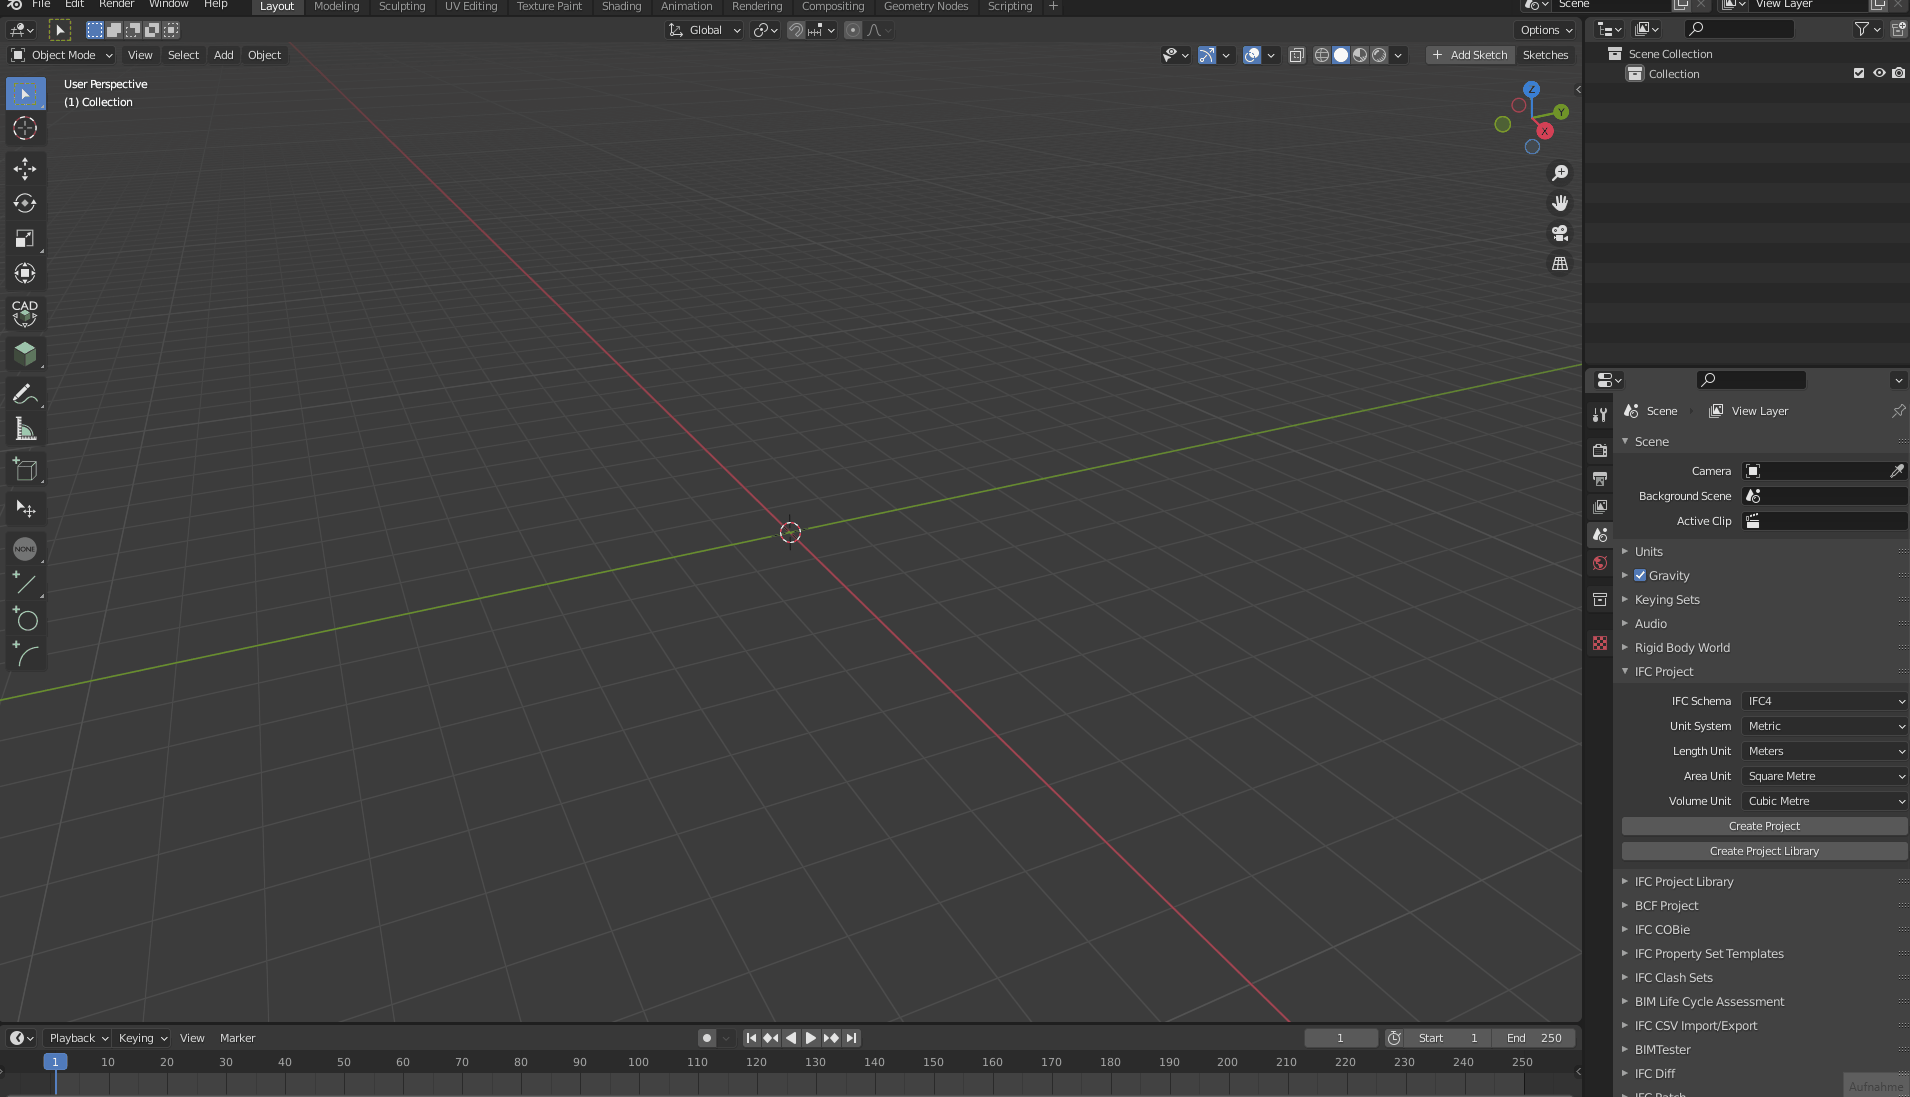Activate the Rotate tool

[25, 203]
